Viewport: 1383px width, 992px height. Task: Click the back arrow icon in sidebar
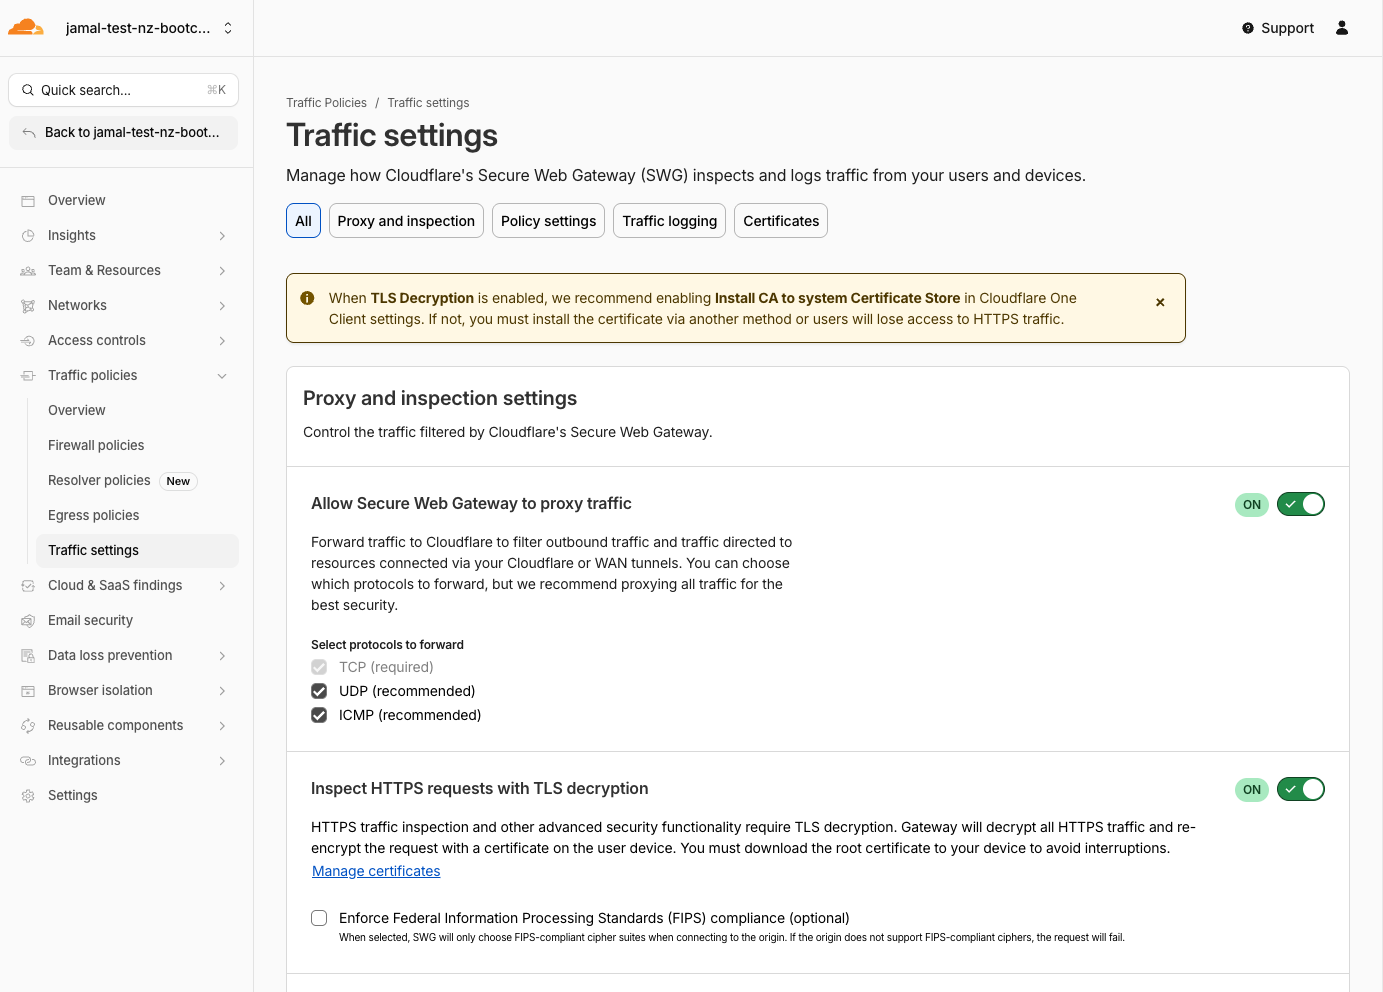[x=29, y=133]
